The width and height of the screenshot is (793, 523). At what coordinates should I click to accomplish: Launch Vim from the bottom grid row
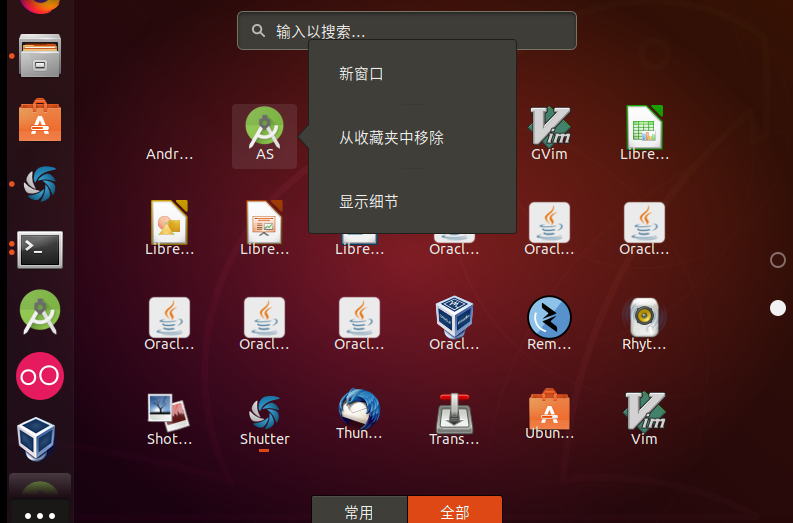(644, 419)
